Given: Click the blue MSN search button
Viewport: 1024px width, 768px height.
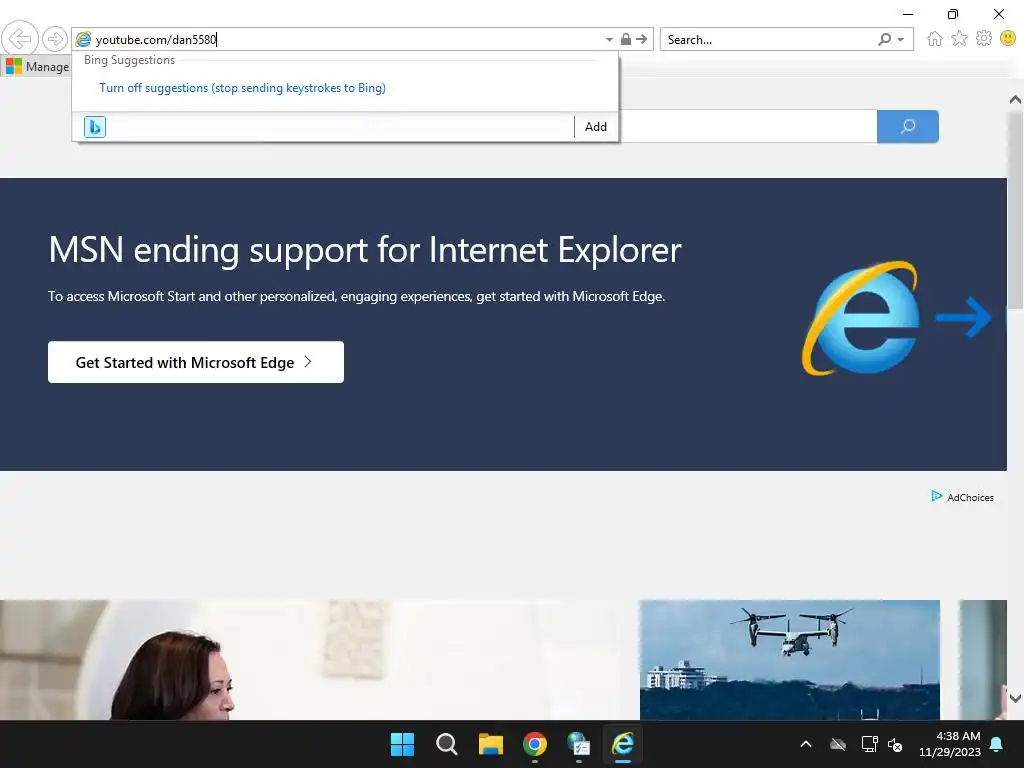Looking at the screenshot, I should pyautogui.click(x=908, y=126).
